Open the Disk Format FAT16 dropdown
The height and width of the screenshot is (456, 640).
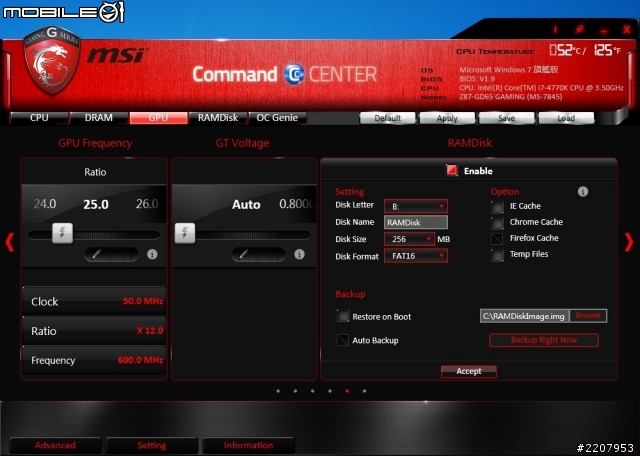pos(416,256)
